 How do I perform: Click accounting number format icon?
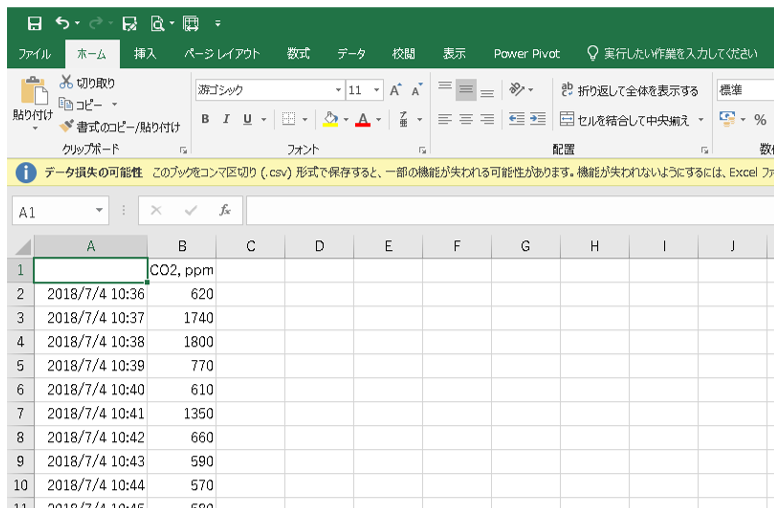click(727, 119)
